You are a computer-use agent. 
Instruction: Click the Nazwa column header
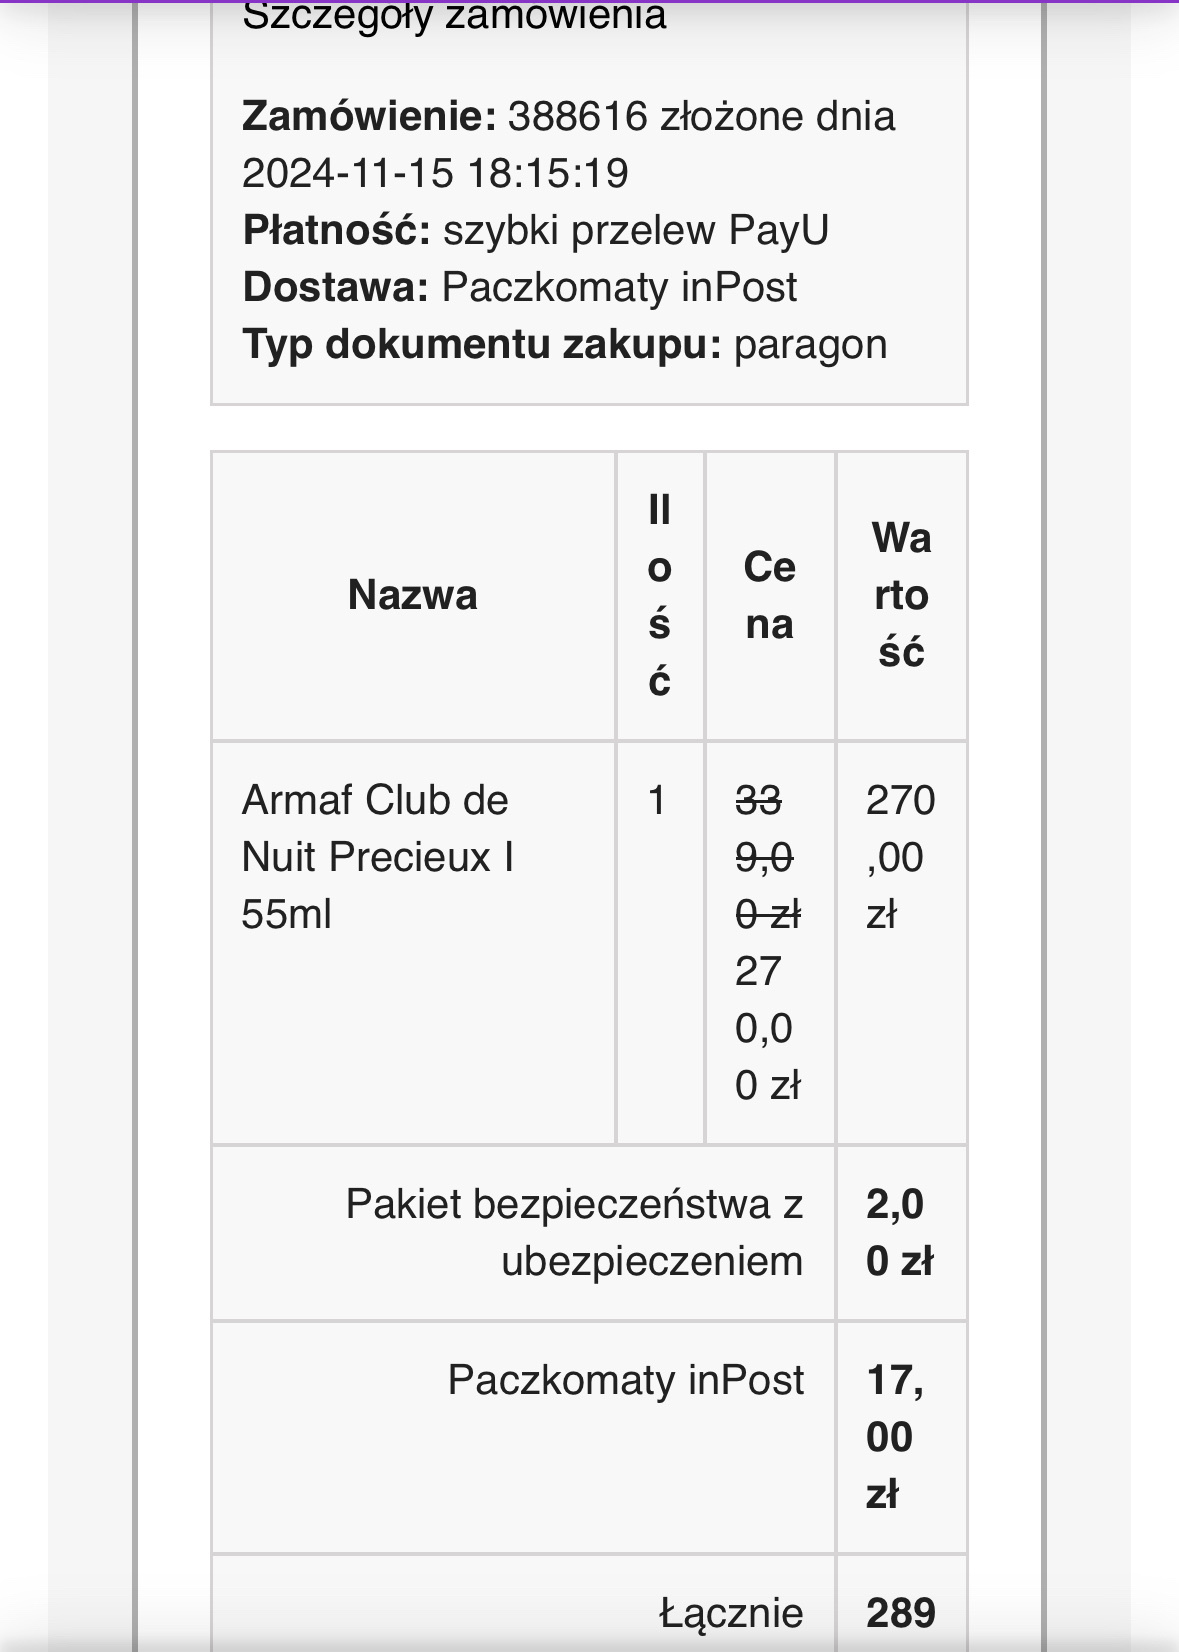(413, 596)
